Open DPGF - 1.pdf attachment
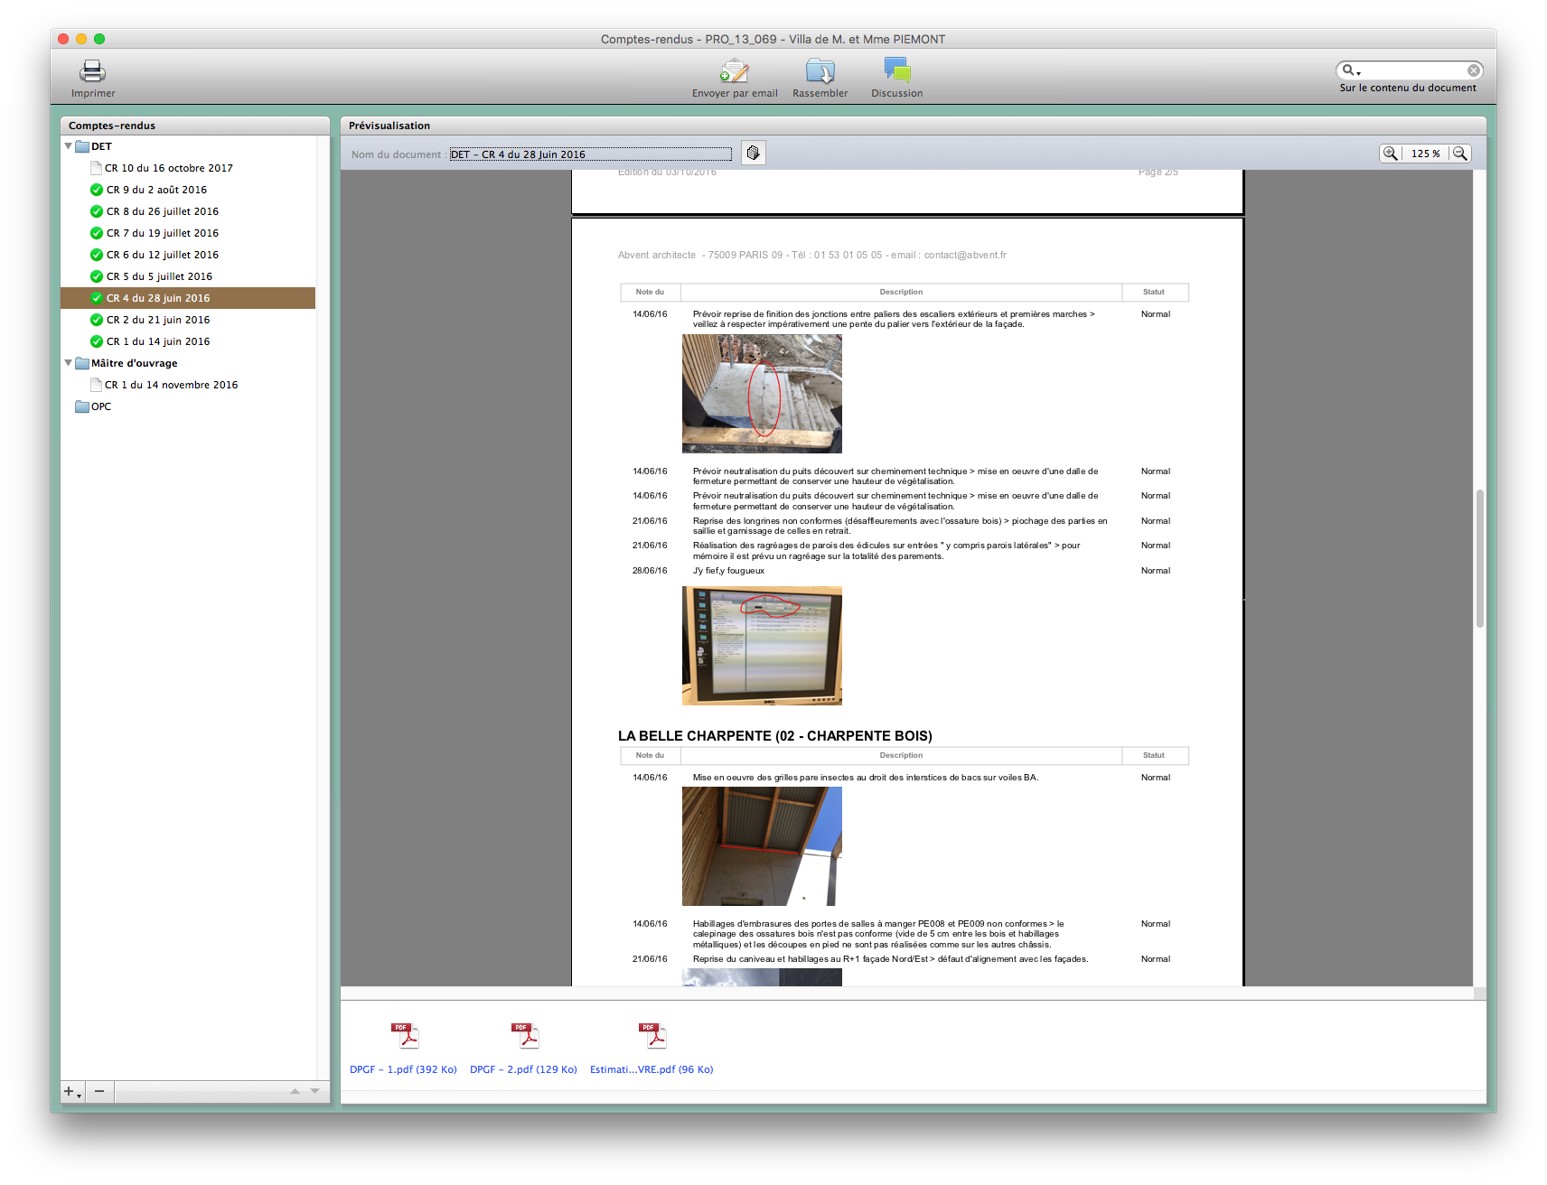Image resolution: width=1547 pixels, height=1185 pixels. pos(403,1070)
